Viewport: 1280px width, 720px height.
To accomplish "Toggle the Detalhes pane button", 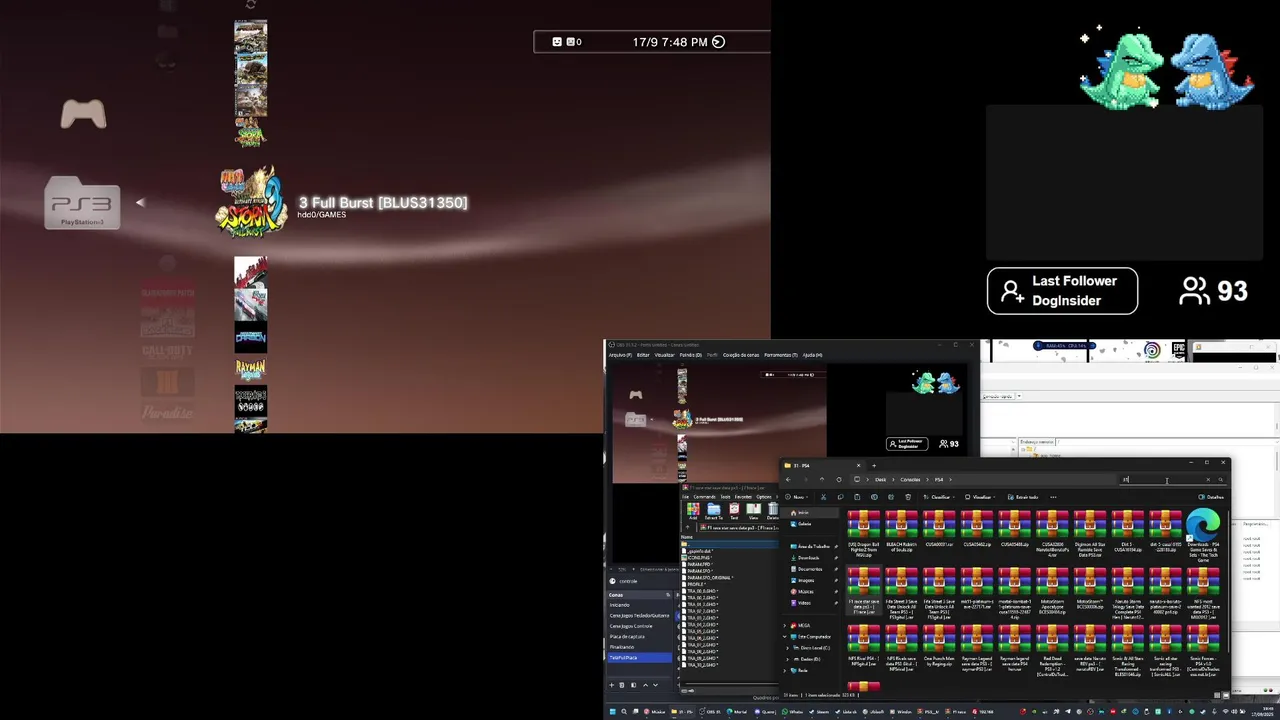I will pyautogui.click(x=1211, y=497).
